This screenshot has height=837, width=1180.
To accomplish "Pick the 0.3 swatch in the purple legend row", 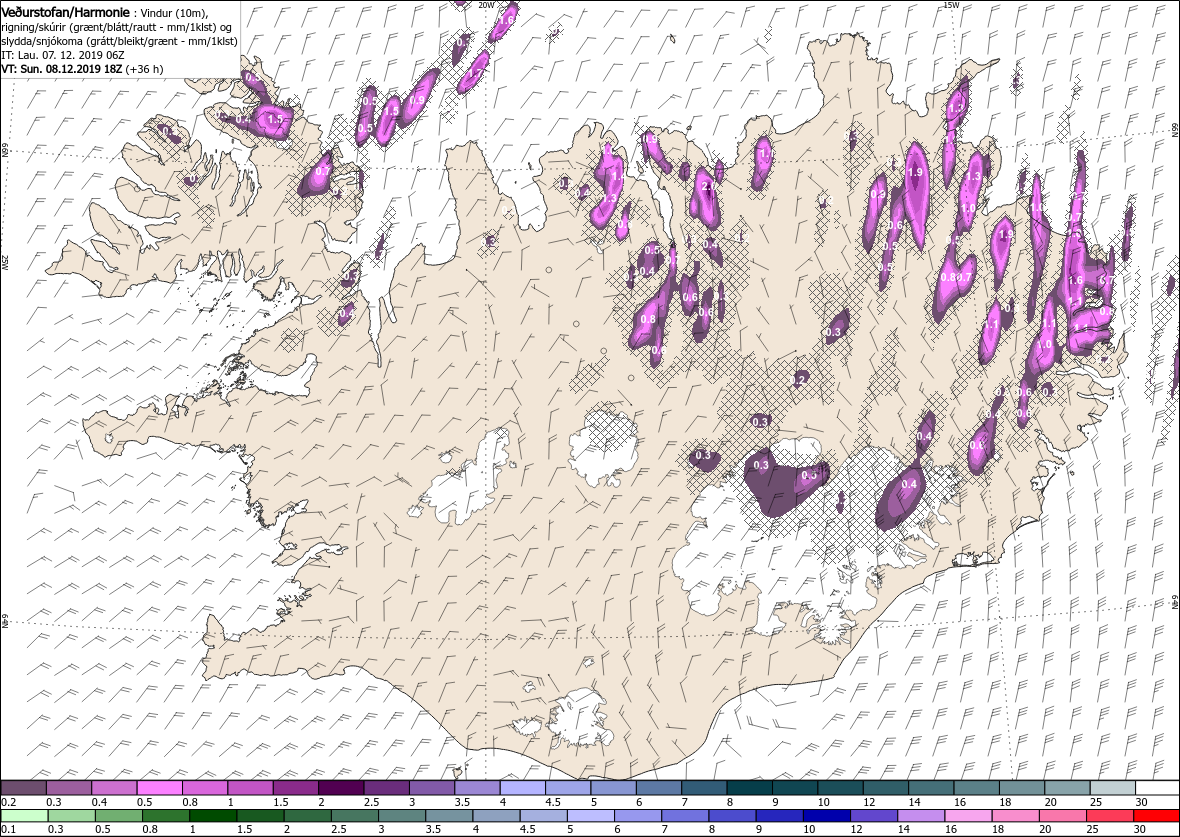I will (68, 788).
